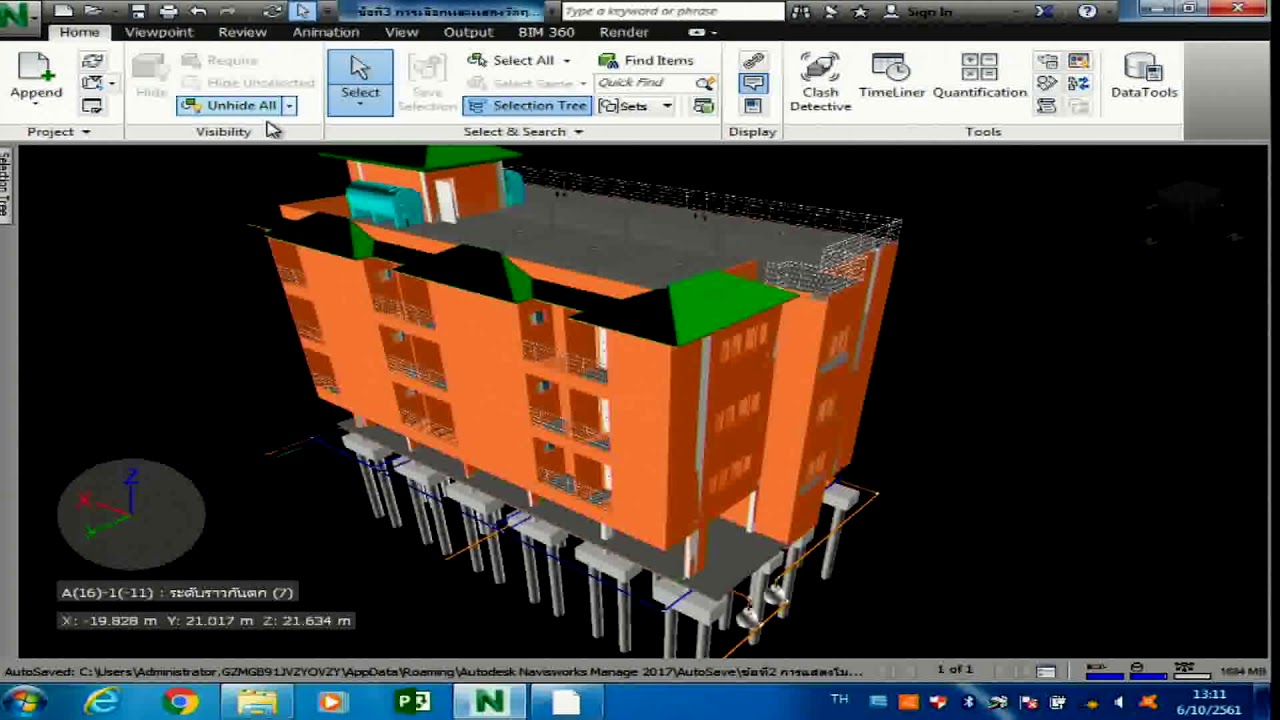Switch to the BIM 360 tab
This screenshot has width=1280, height=720.
coord(546,32)
